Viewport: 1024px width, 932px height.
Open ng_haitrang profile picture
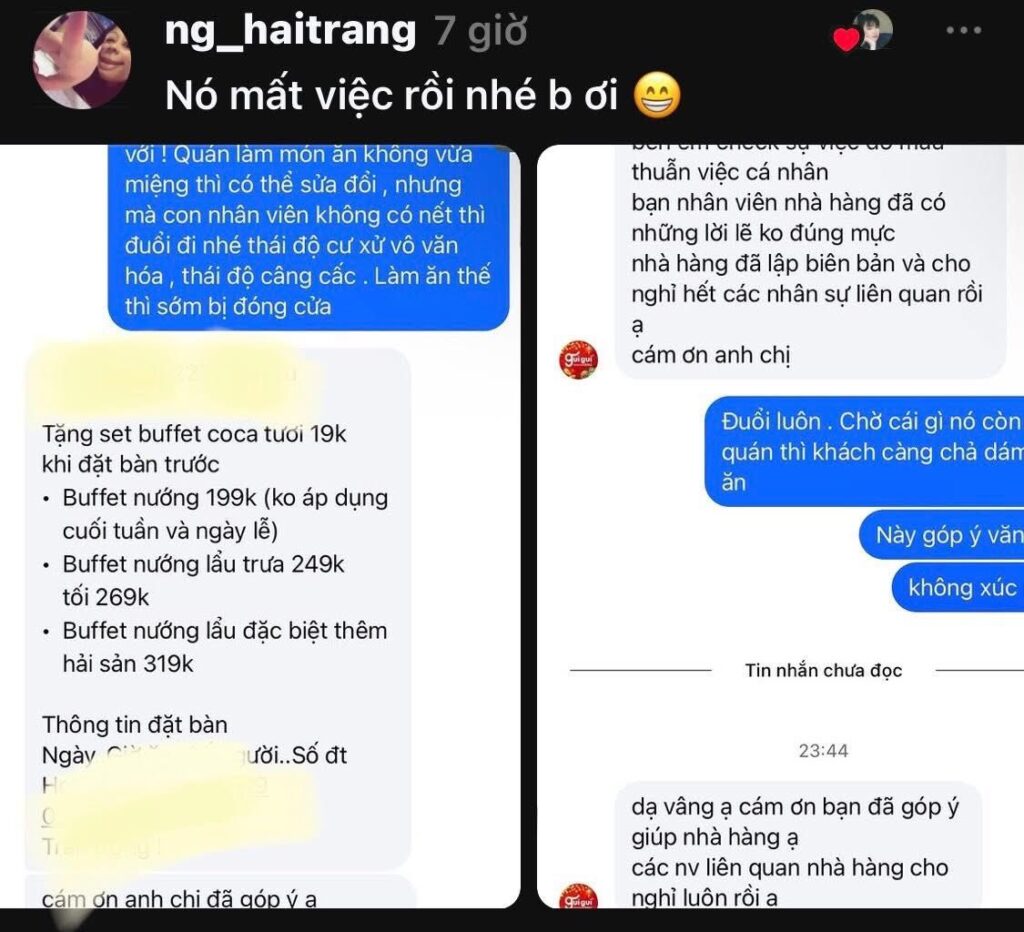coord(82,60)
